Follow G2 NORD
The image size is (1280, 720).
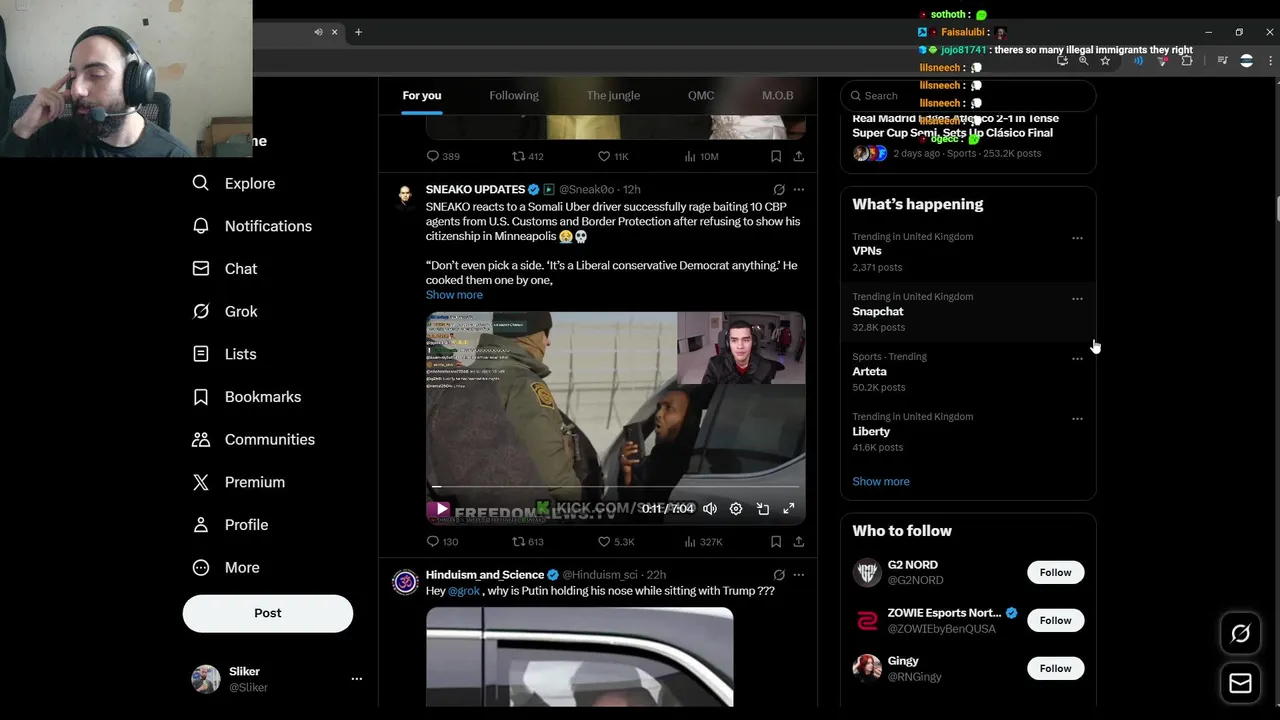1055,573
